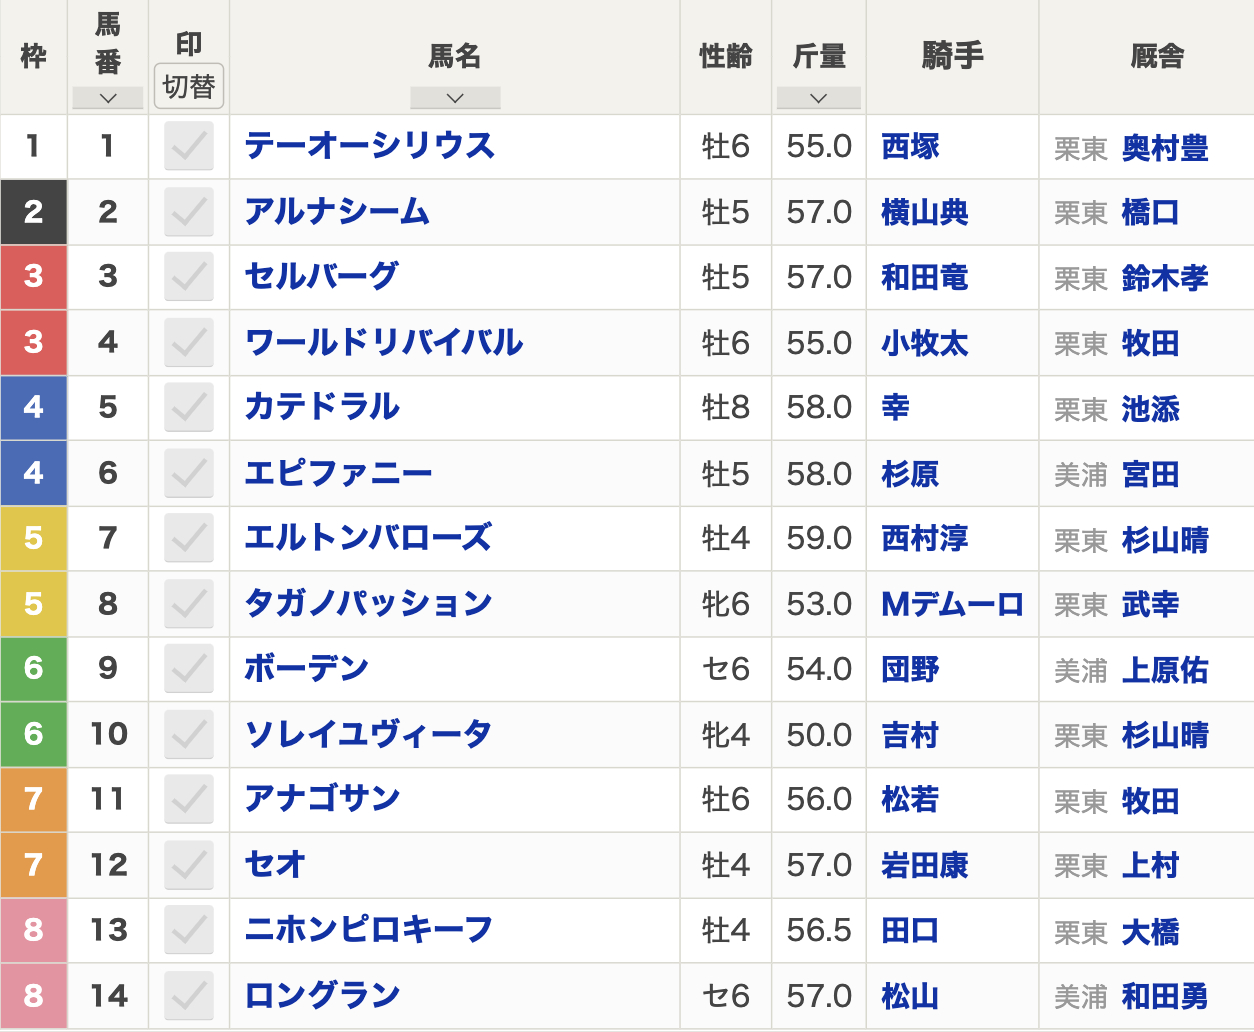Toggle the mark checkbox for セオ

pyautogui.click(x=189, y=865)
